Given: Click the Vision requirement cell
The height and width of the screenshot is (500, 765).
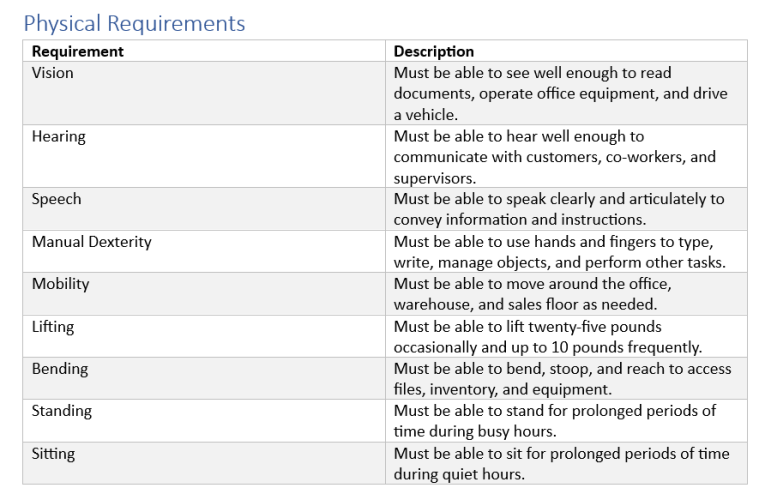Looking at the screenshot, I should (x=204, y=93).
